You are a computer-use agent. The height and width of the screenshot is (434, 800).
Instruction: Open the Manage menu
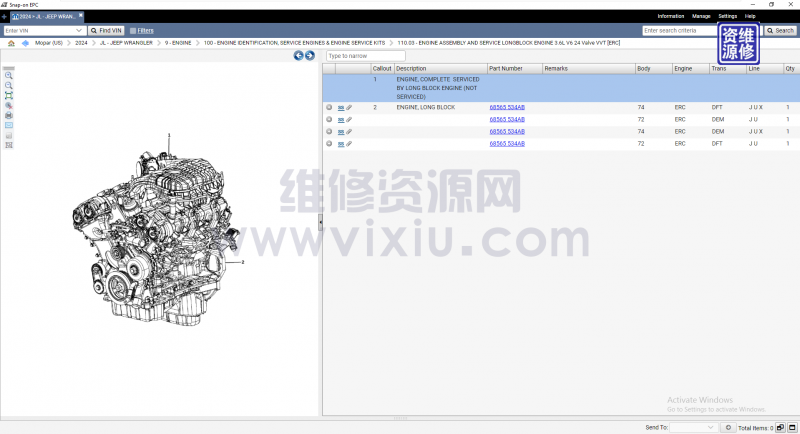(701, 16)
